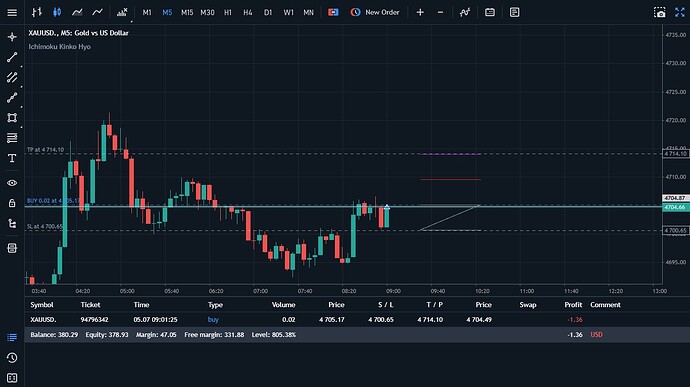
Task: Sort positions by Ticket column
Action: click(90, 305)
